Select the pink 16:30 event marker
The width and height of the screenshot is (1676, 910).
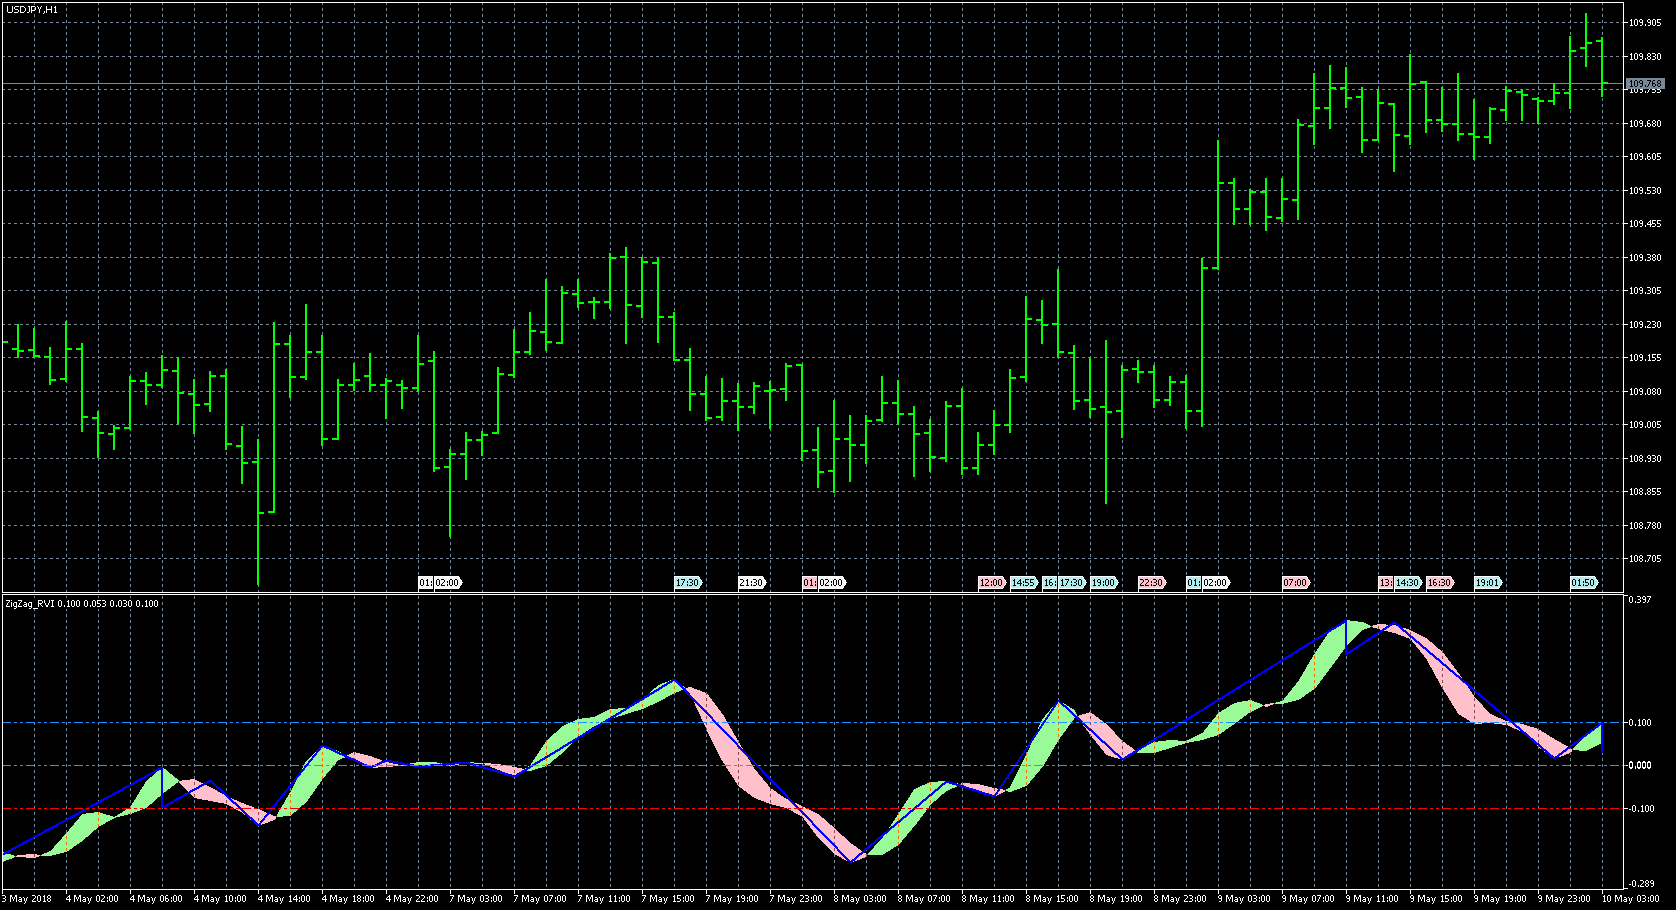click(x=1439, y=583)
